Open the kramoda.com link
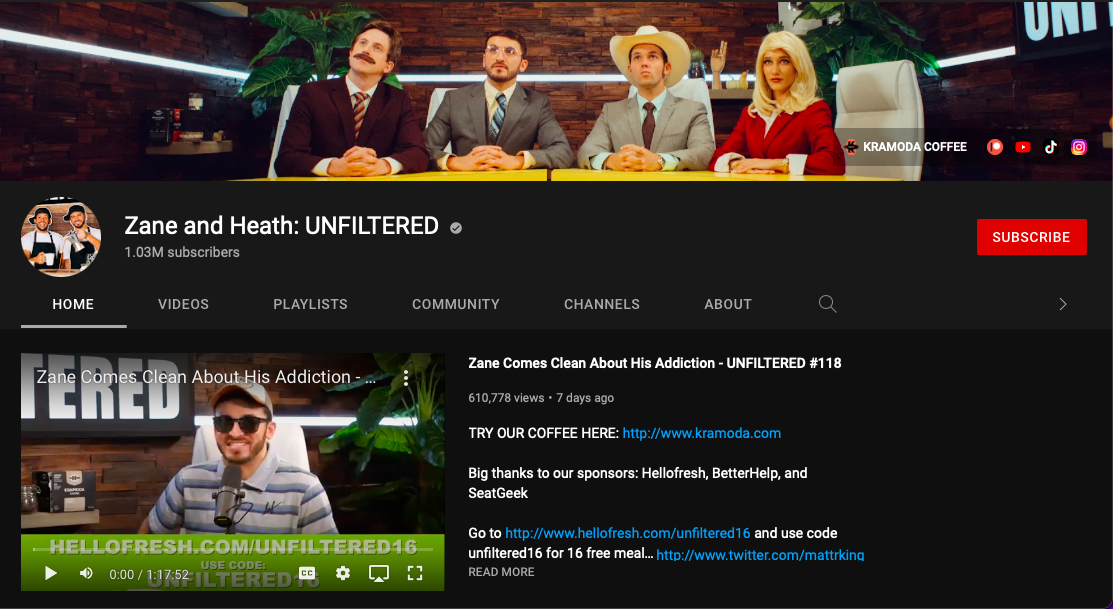This screenshot has width=1113, height=609. (x=701, y=433)
